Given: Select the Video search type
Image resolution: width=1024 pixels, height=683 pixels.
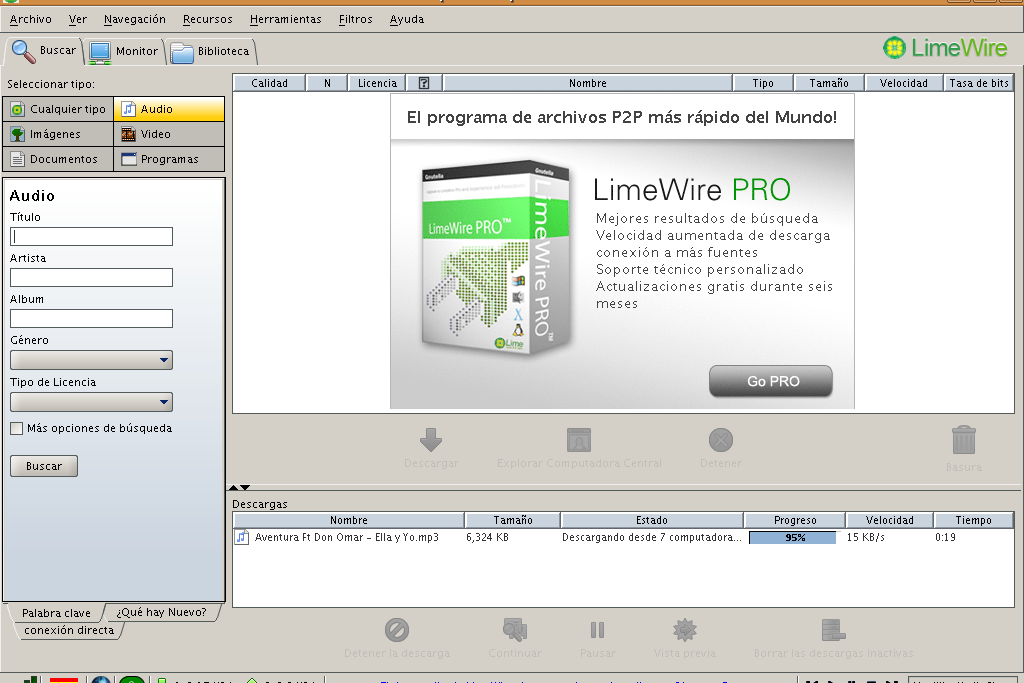Looking at the screenshot, I should coord(169,134).
